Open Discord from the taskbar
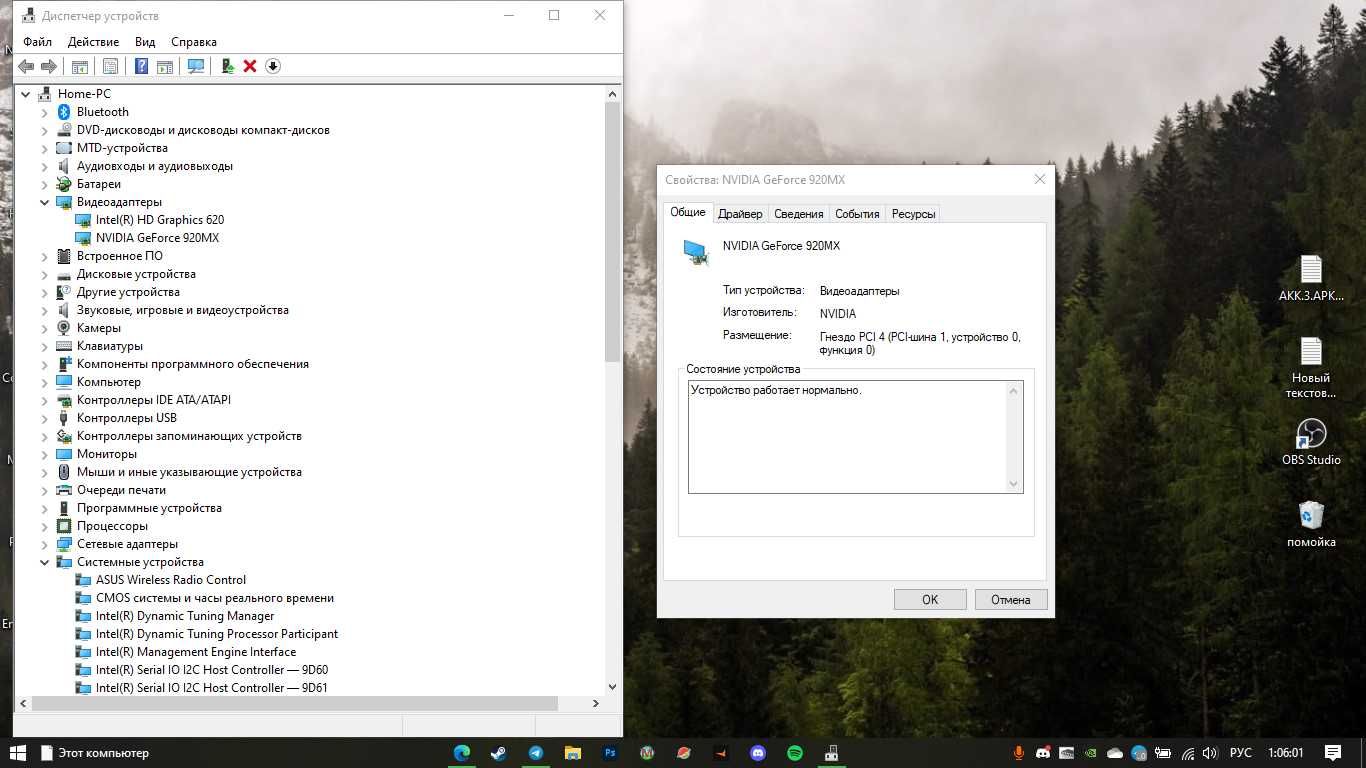Screen dimensions: 1366x768 (758, 753)
